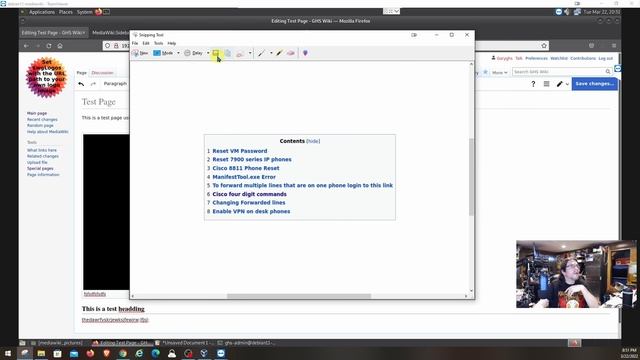Screen dimensions: 640x360
Task: Click the Snipping Tool horizontal scrollbar thumb
Action: pos(299,296)
